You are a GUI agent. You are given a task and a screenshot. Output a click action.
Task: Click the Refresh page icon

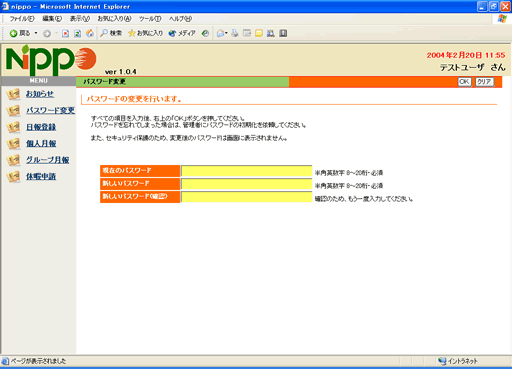click(77, 33)
